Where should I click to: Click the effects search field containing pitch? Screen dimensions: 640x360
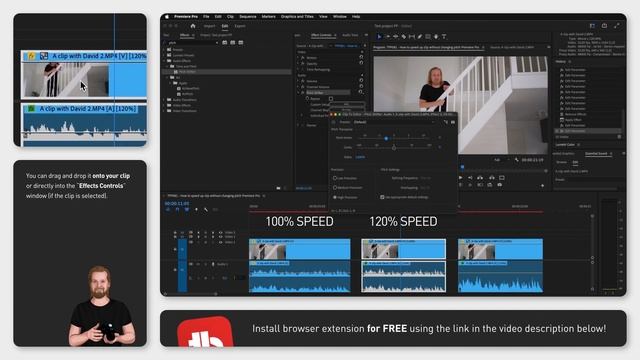pos(192,42)
